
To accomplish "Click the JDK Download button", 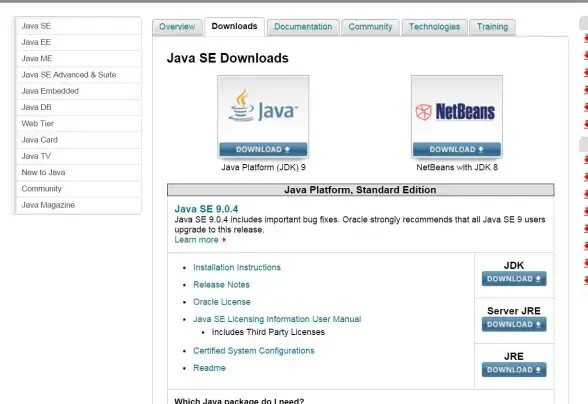I will tap(514, 279).
